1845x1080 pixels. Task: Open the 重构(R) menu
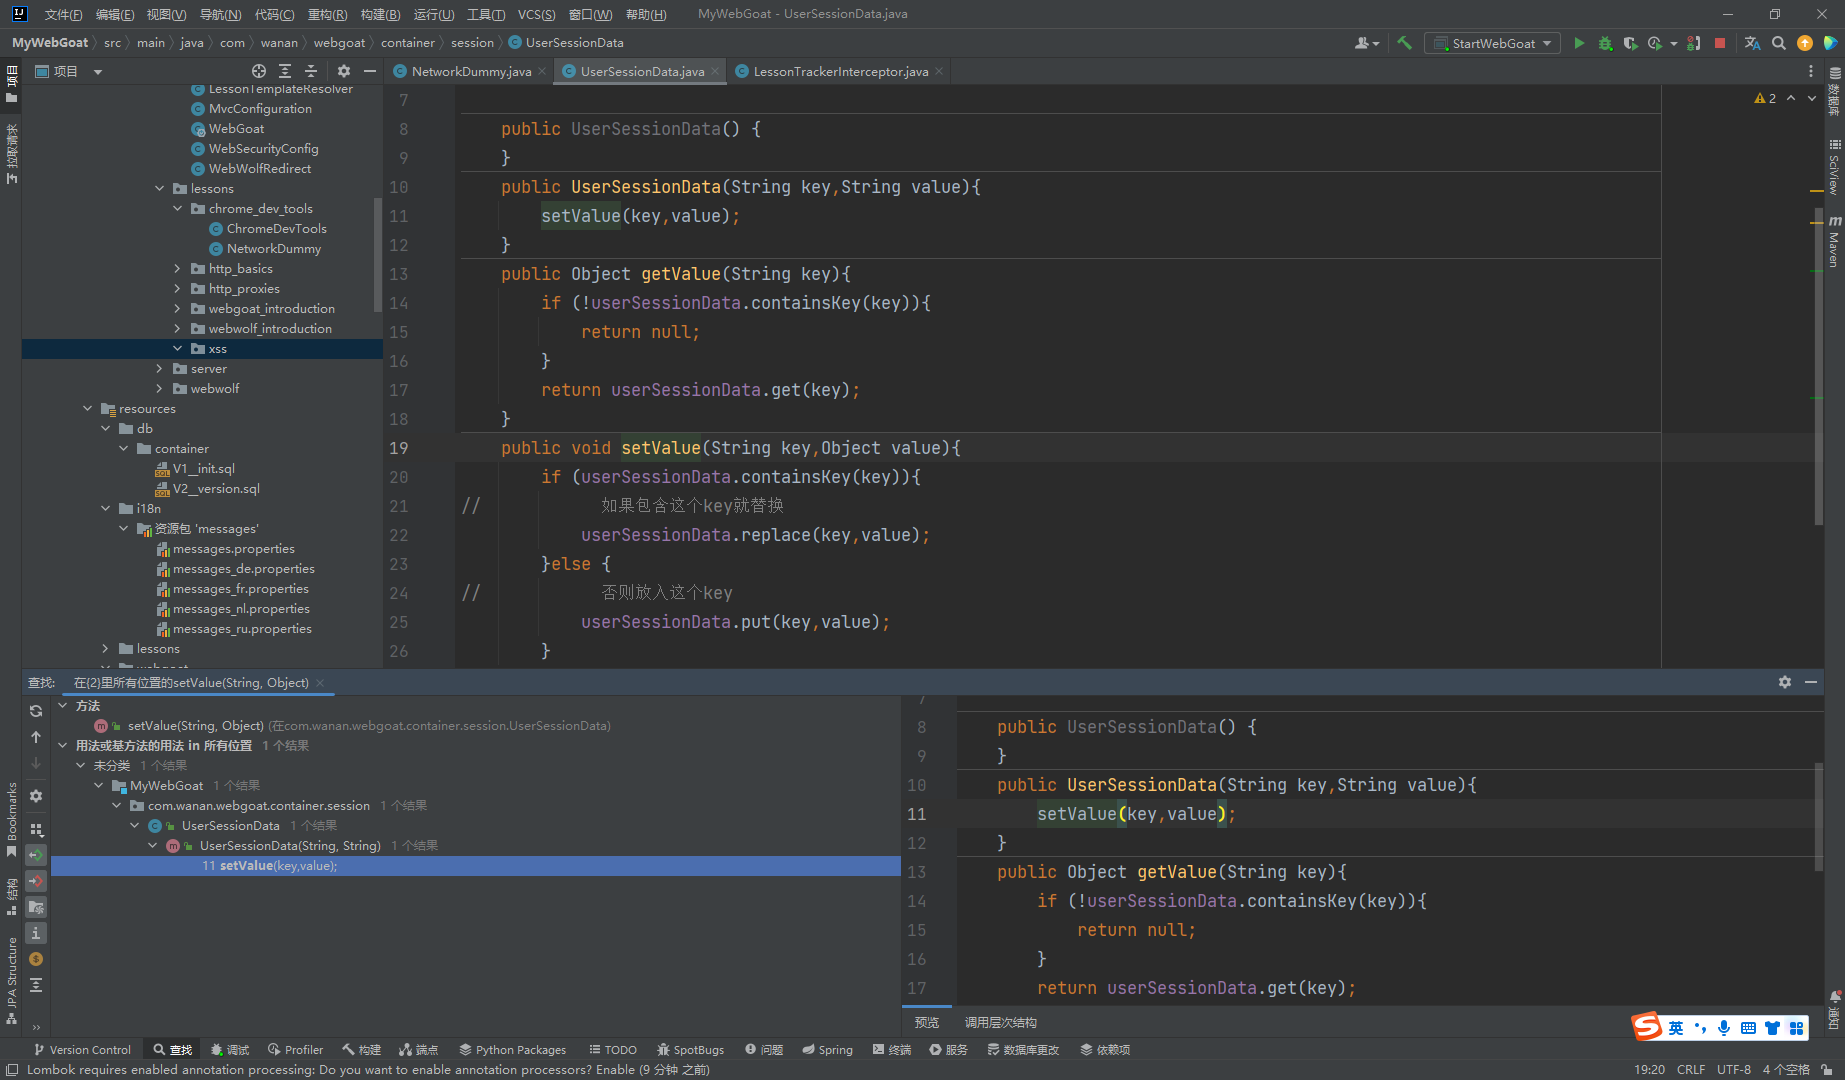[327, 14]
